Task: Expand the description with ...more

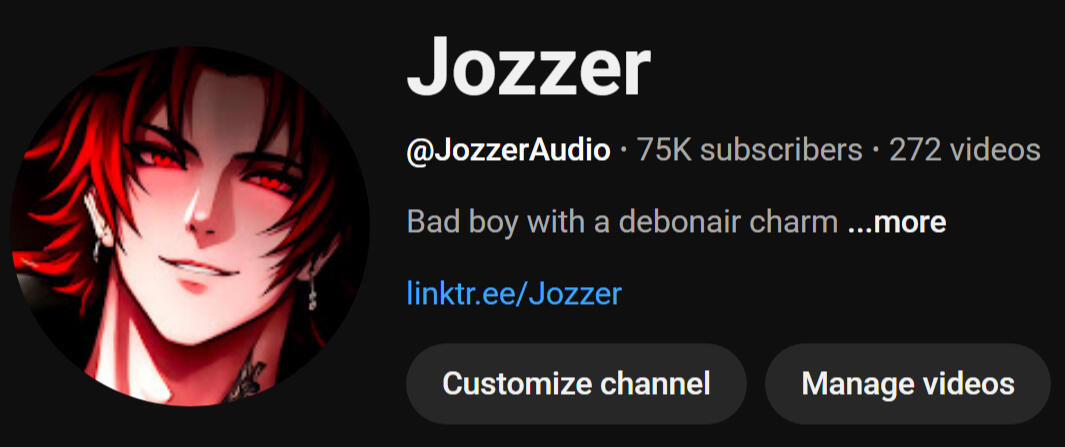Action: coord(897,222)
